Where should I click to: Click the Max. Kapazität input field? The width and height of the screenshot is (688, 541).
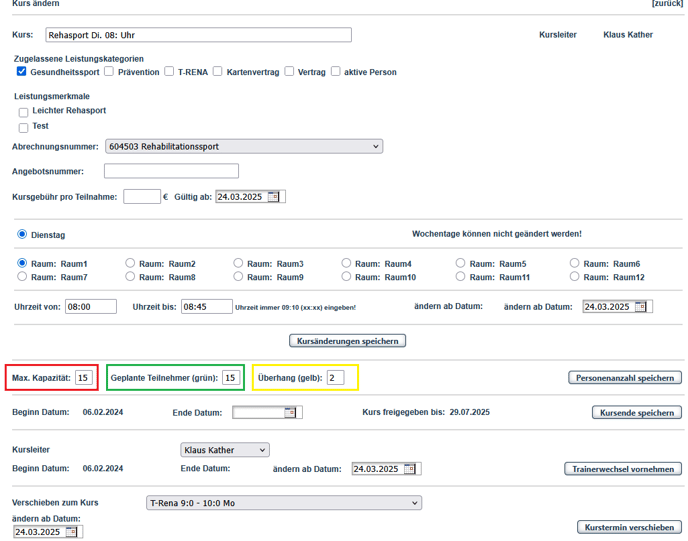[x=85, y=378]
